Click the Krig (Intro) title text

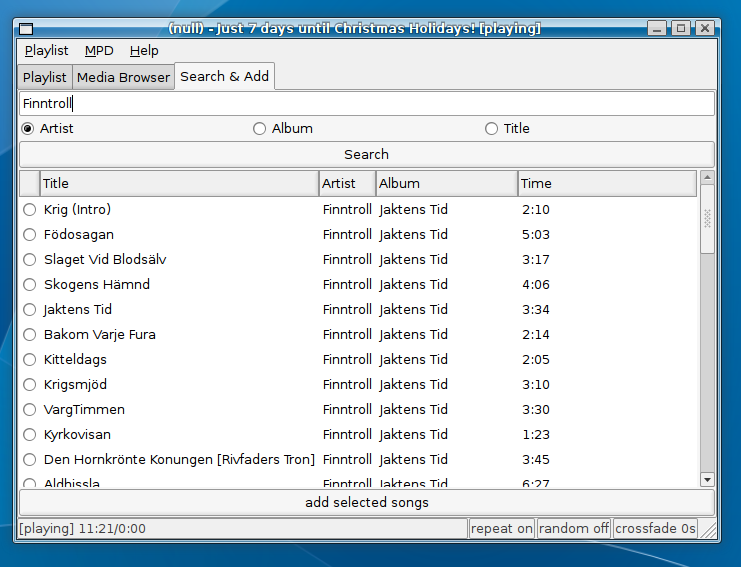pos(78,209)
